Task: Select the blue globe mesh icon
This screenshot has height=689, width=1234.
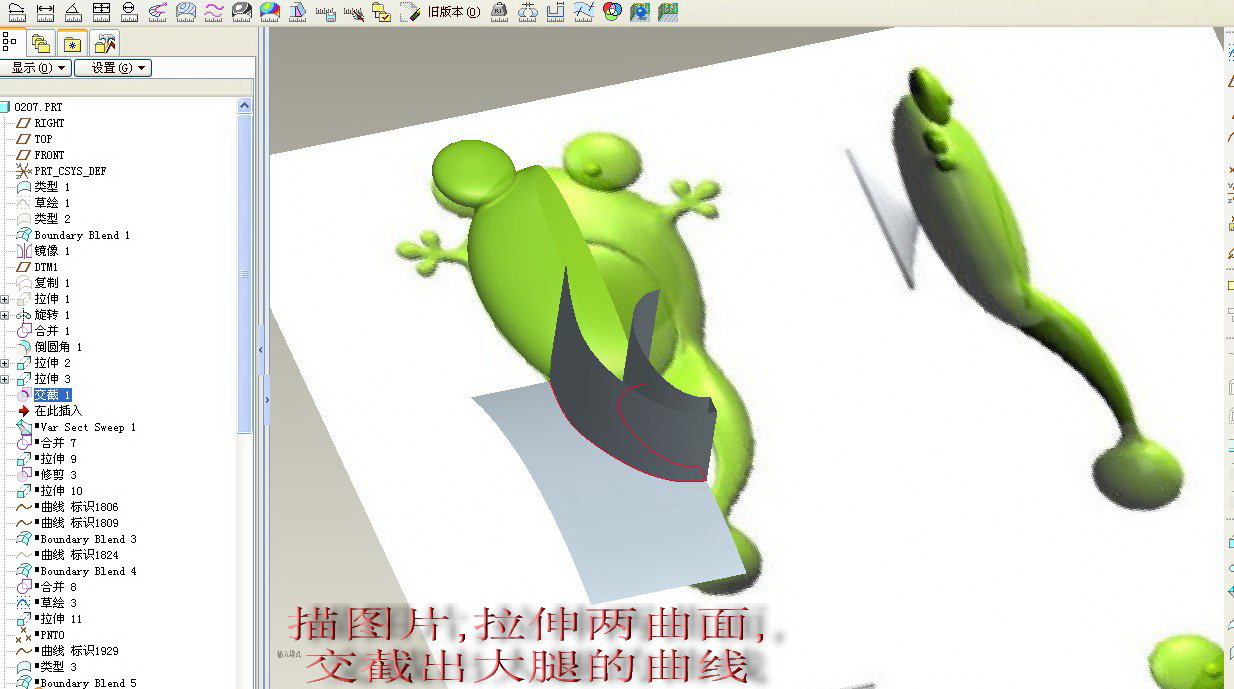Action: 640,12
